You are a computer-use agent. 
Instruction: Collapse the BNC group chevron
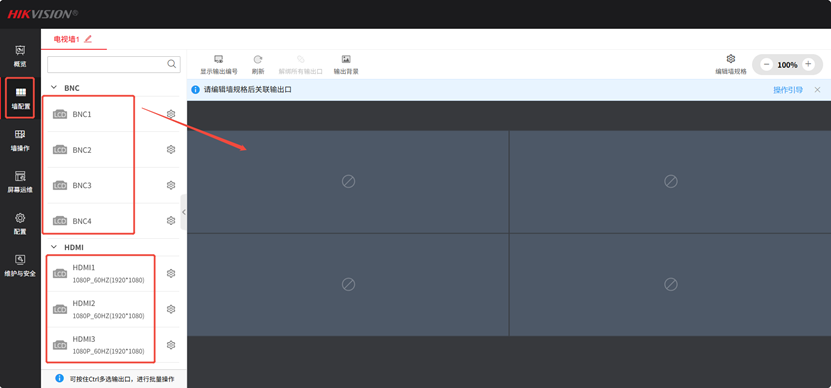point(54,87)
